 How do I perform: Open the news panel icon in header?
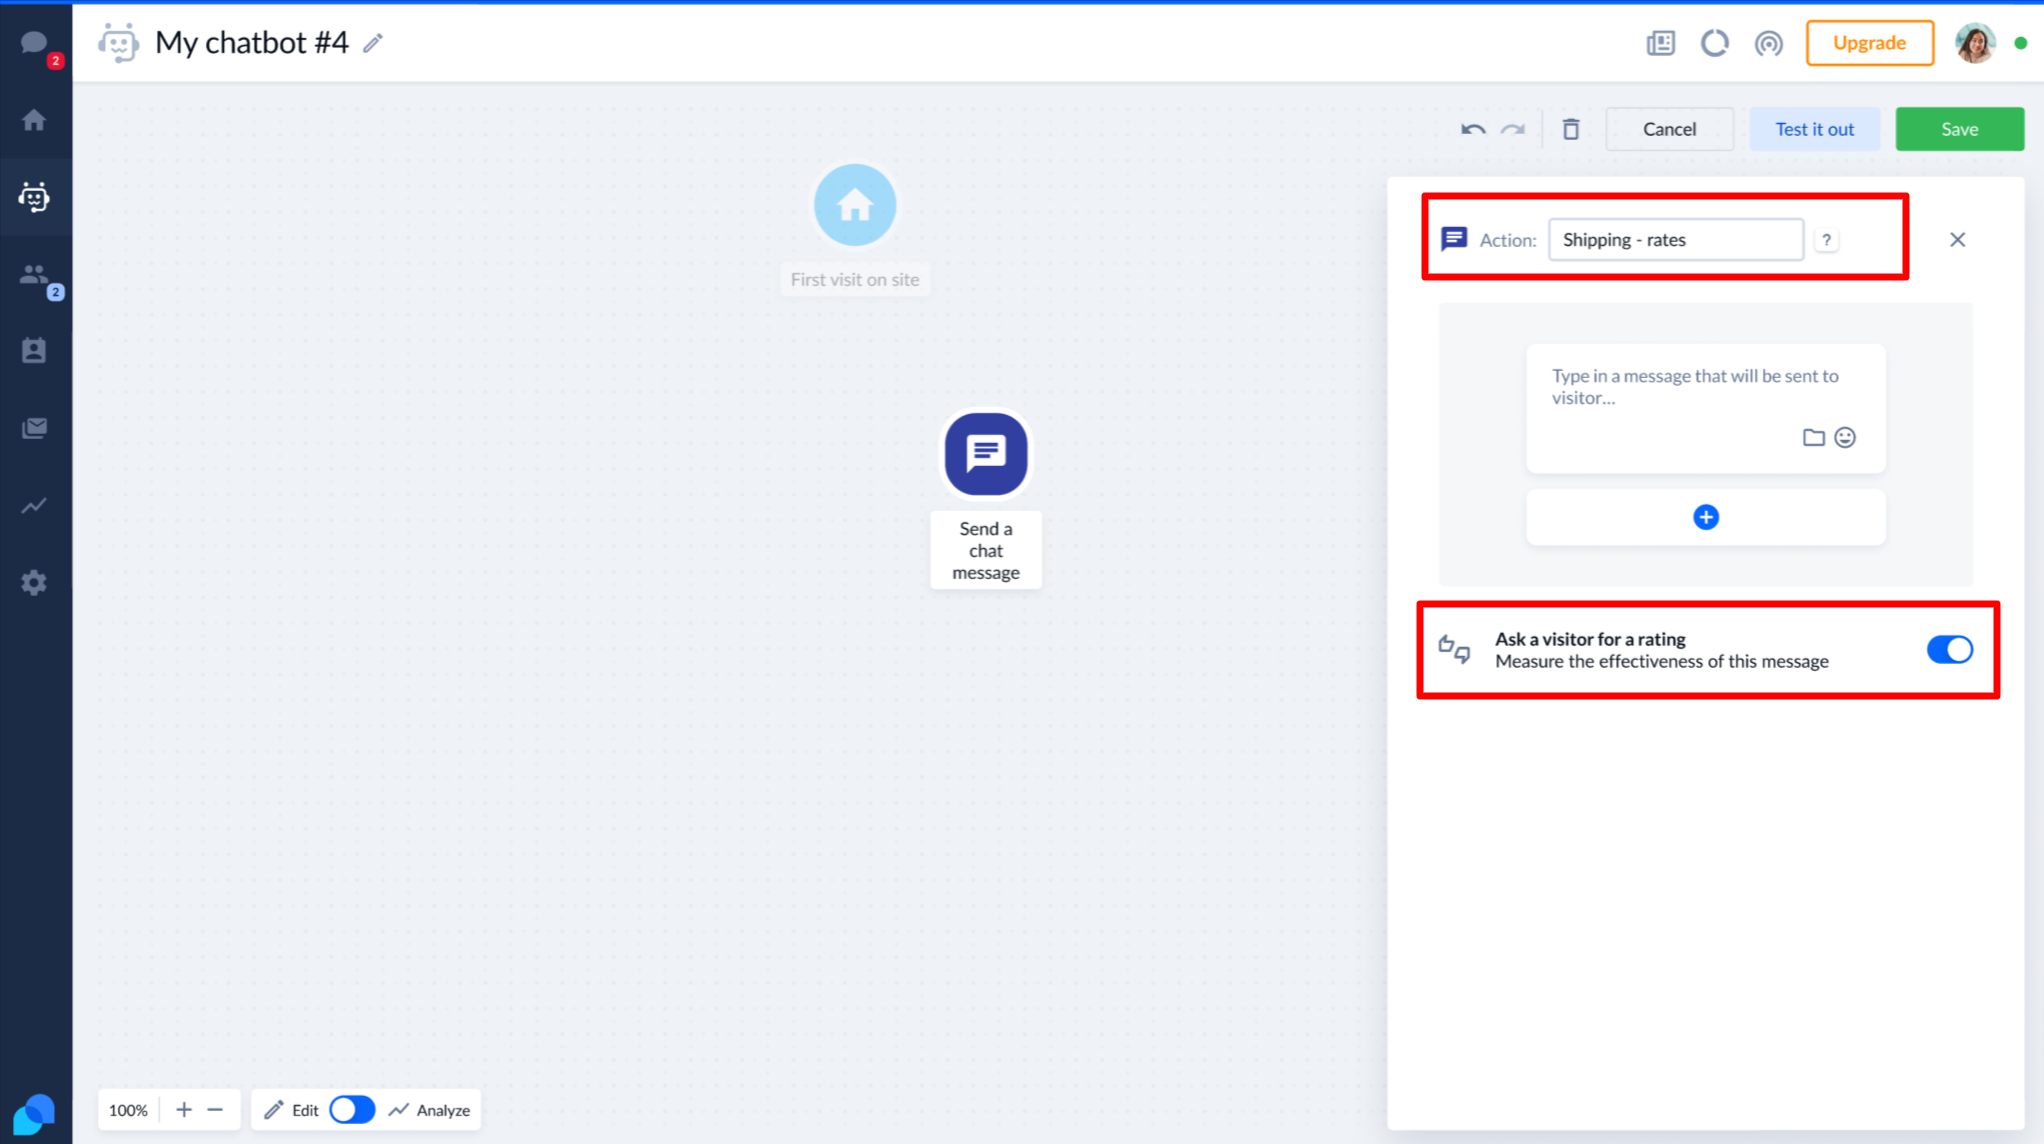click(1660, 43)
